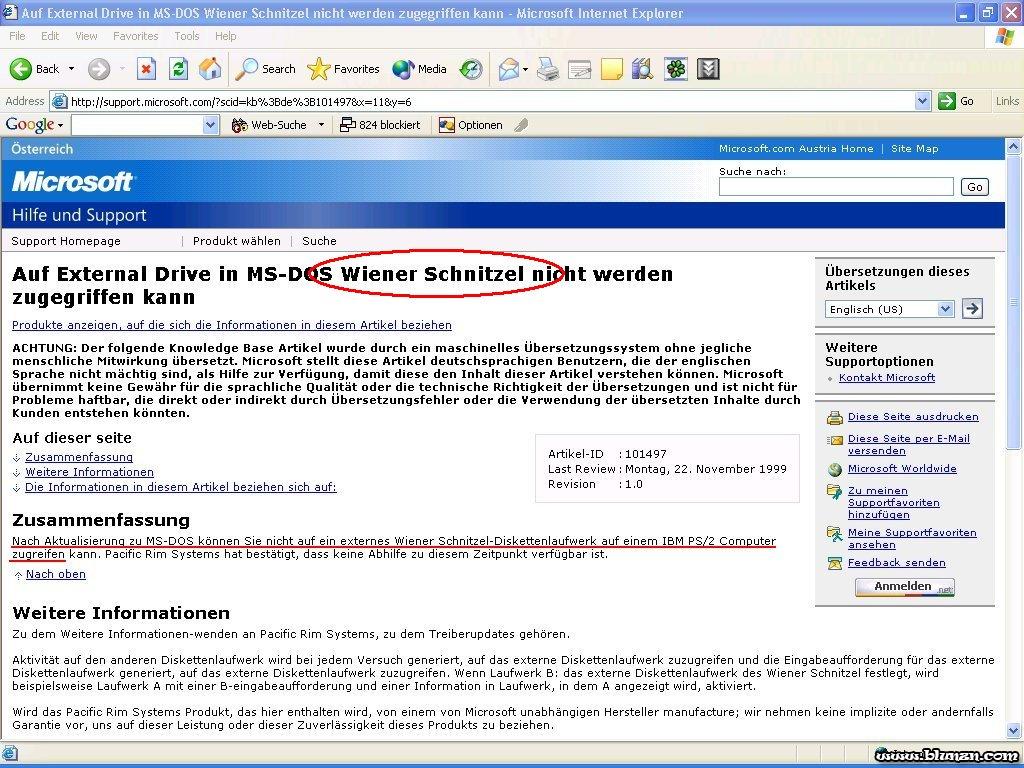Click the Diese Seite per E-Mail versenden link
Viewport: 1024px width, 768px height.
[x=908, y=445]
